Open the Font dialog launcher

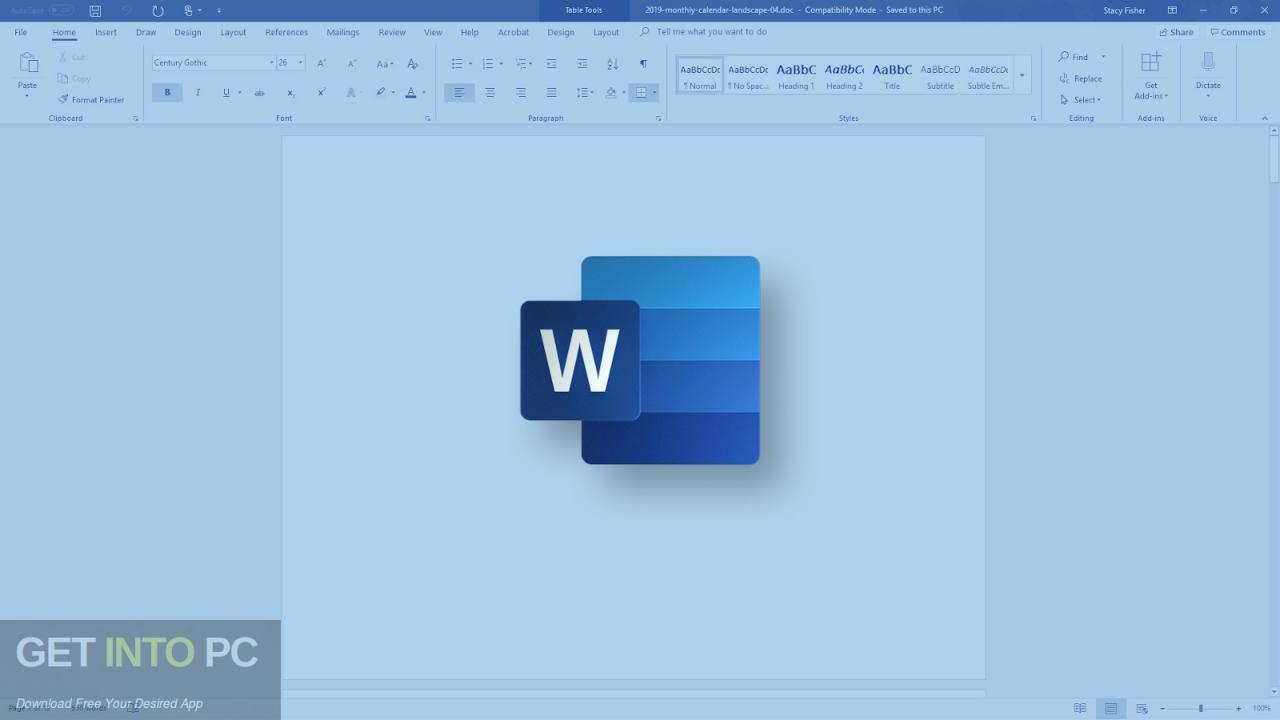pos(428,118)
